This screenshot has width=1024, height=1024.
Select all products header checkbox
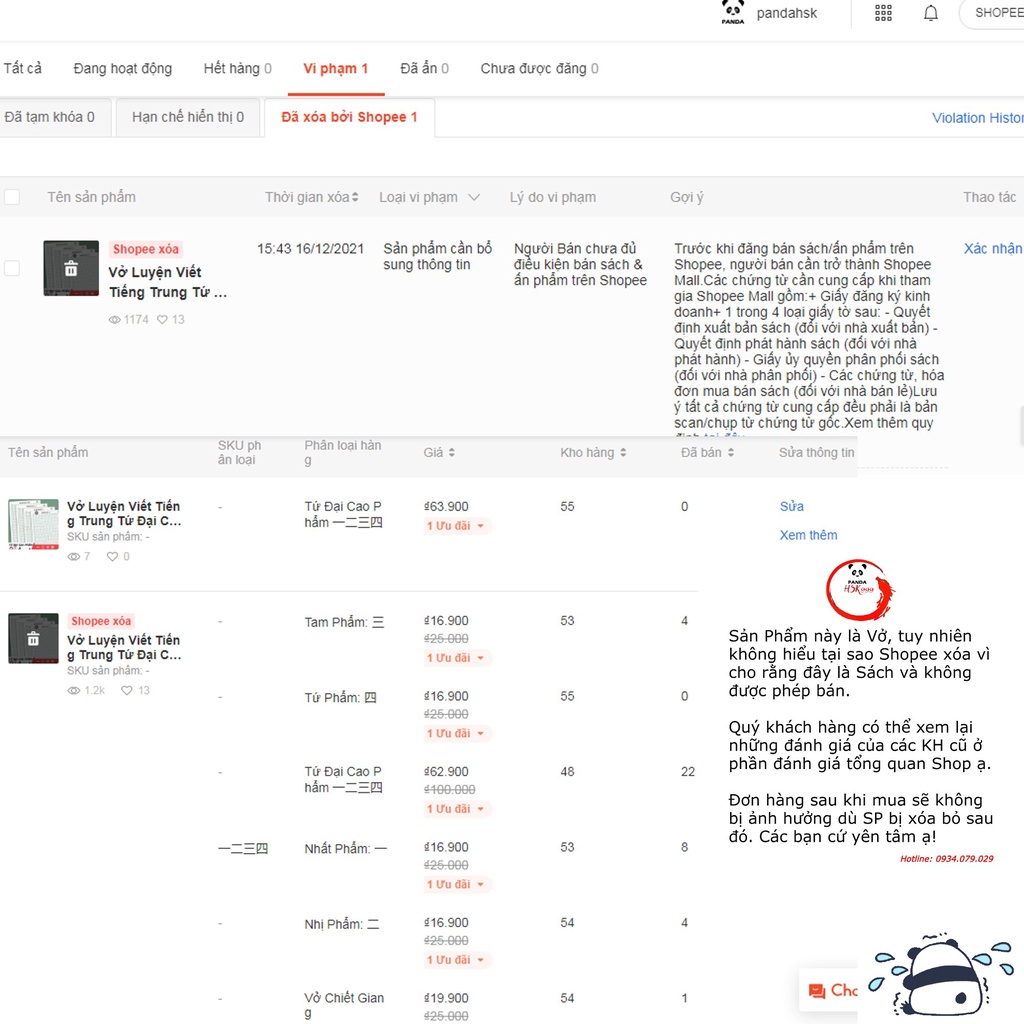[12, 197]
